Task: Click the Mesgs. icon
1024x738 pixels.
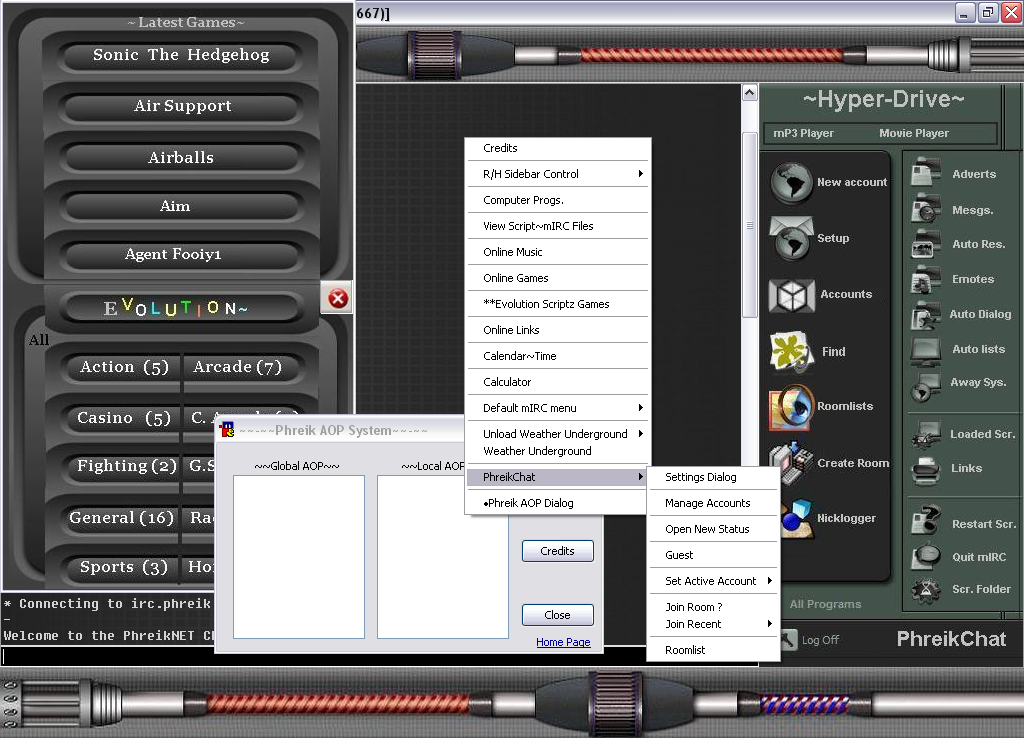Action: point(925,210)
